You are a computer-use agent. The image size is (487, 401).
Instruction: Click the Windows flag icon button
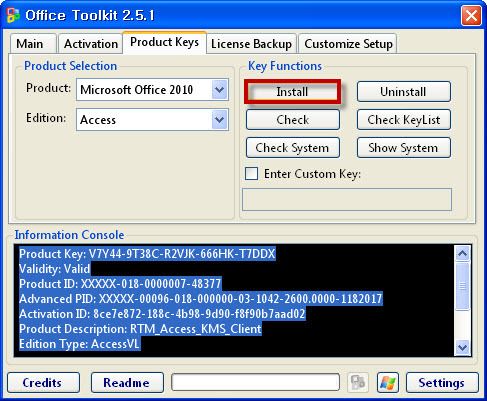[x=388, y=382]
